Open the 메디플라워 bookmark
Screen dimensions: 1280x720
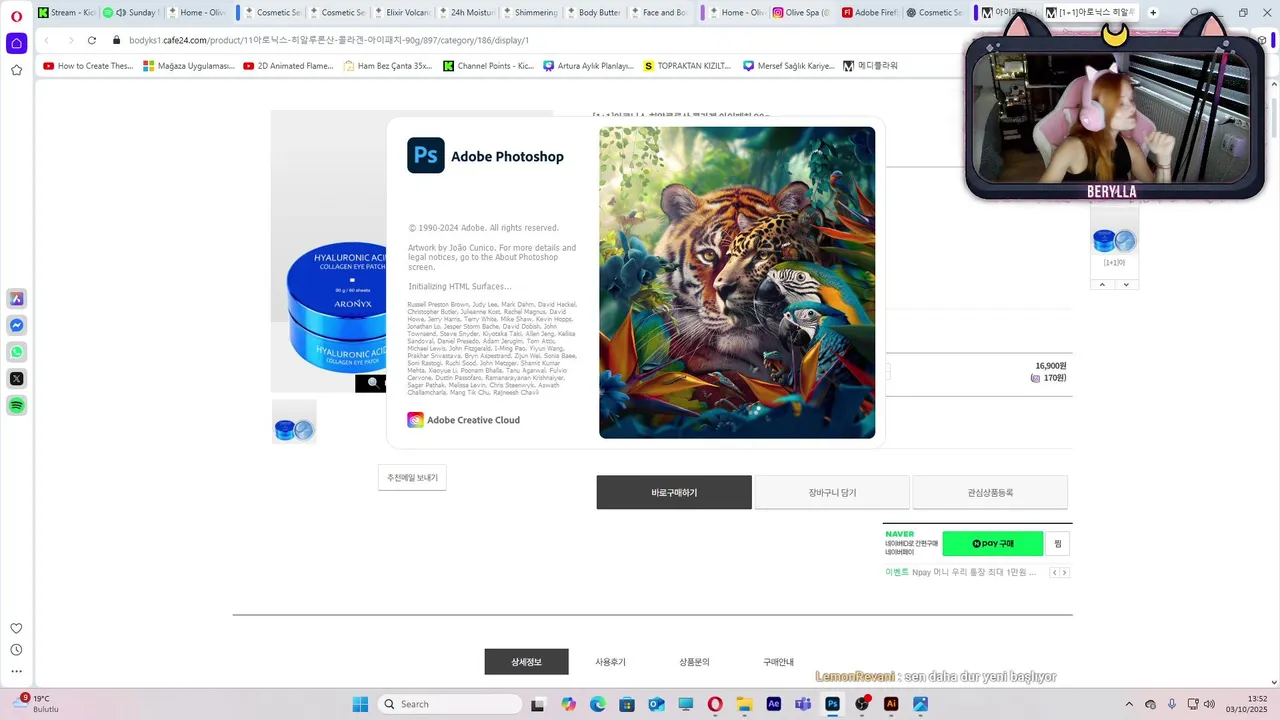tap(870, 66)
